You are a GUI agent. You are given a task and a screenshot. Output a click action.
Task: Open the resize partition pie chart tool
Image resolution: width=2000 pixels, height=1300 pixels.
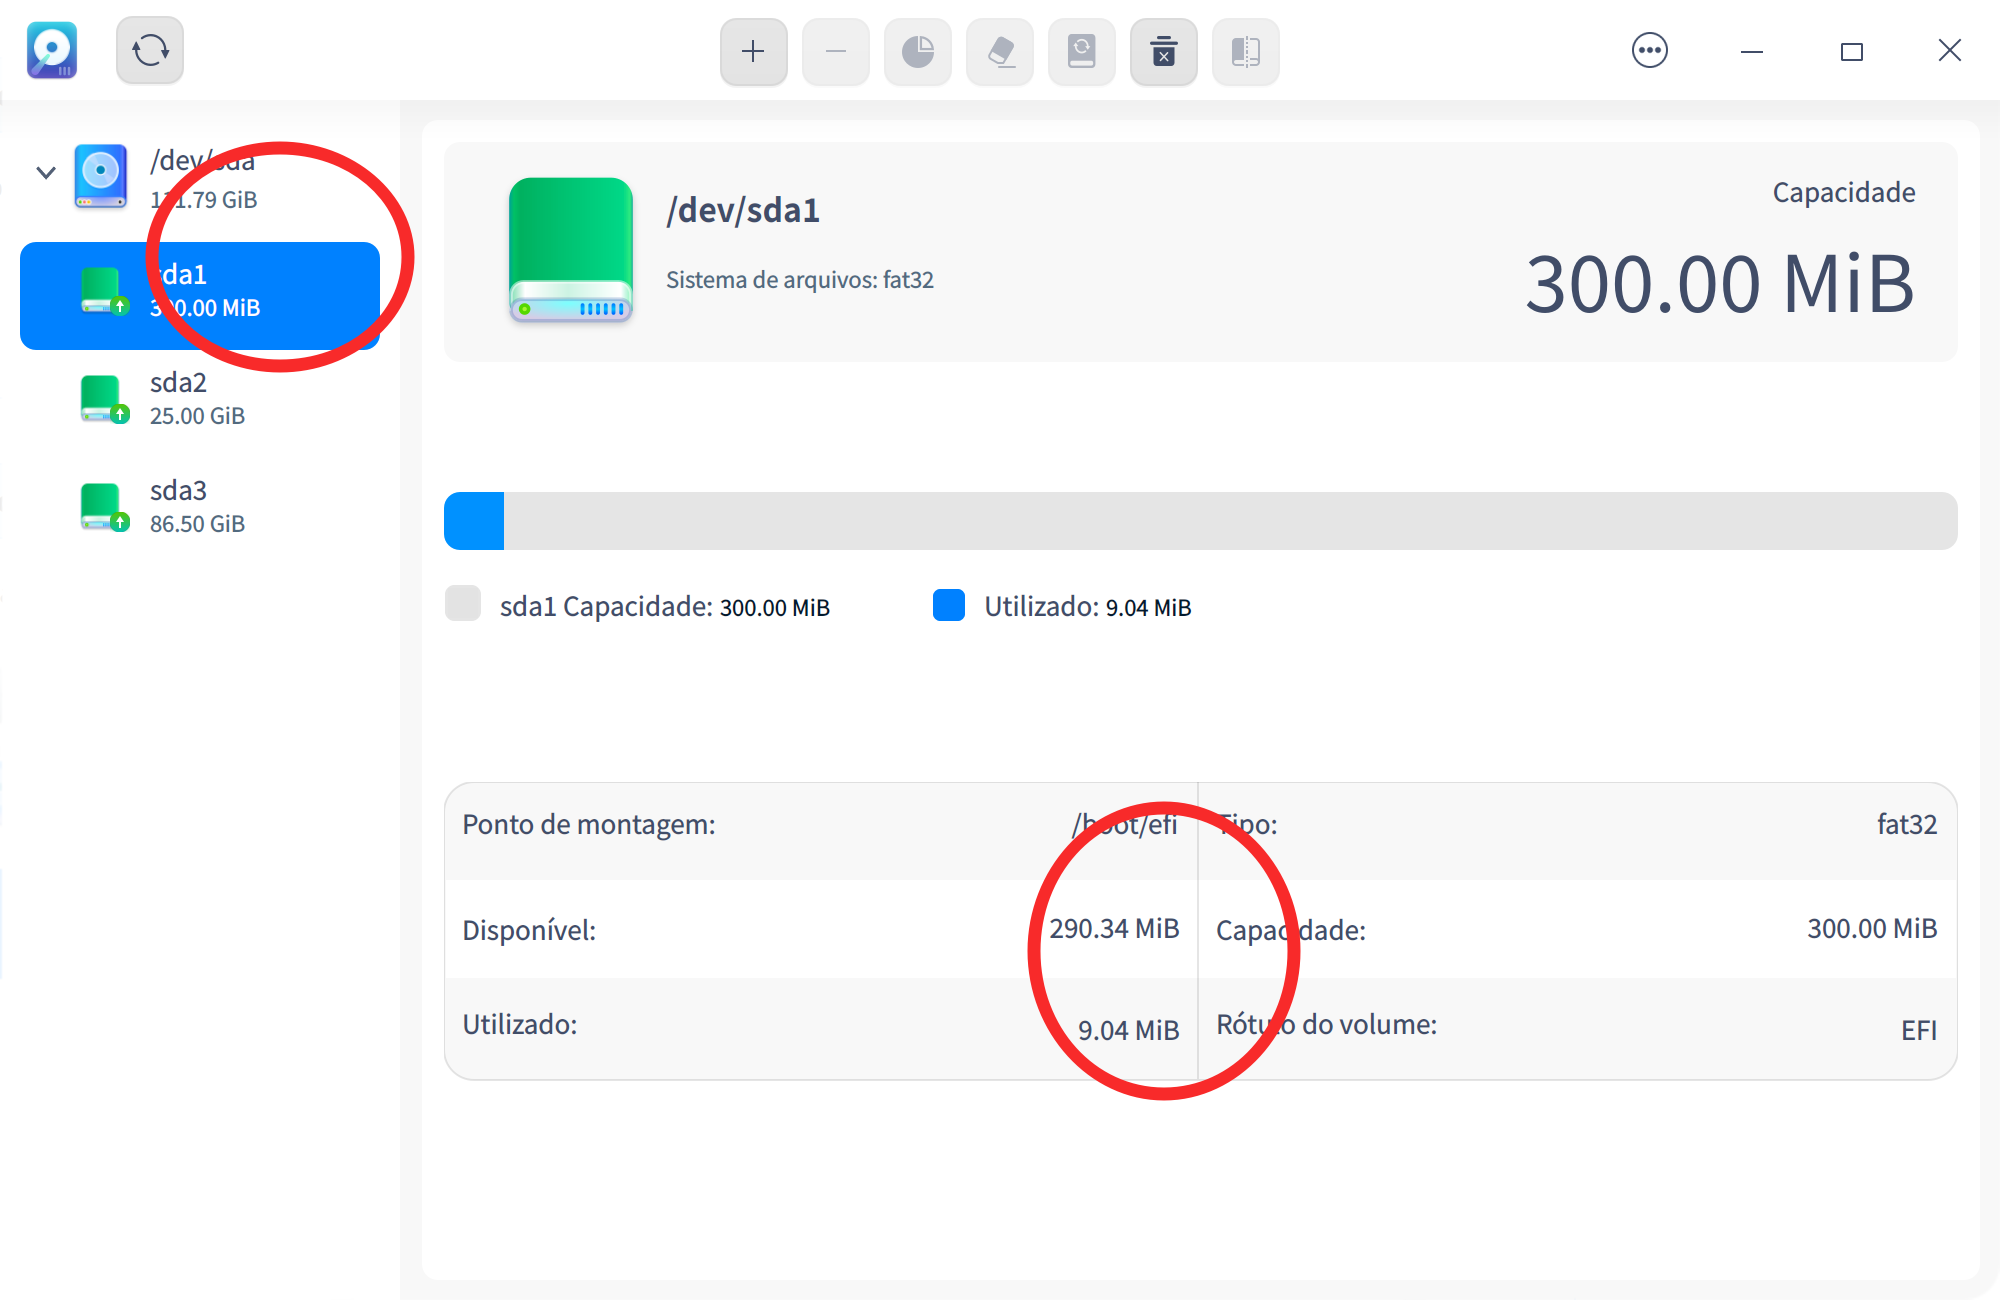pos(917,51)
